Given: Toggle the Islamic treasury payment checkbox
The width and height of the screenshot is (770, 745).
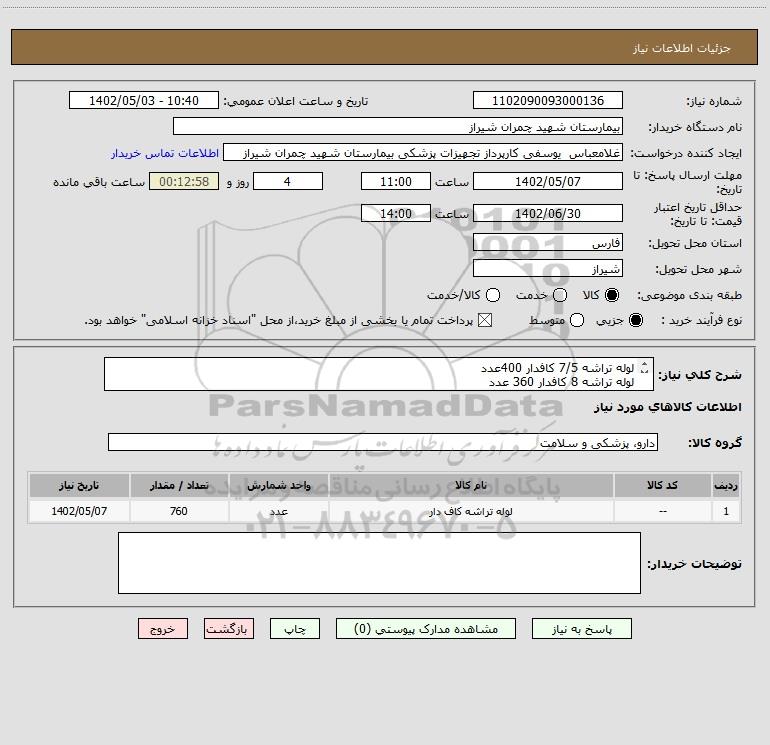Looking at the screenshot, I should click(485, 320).
